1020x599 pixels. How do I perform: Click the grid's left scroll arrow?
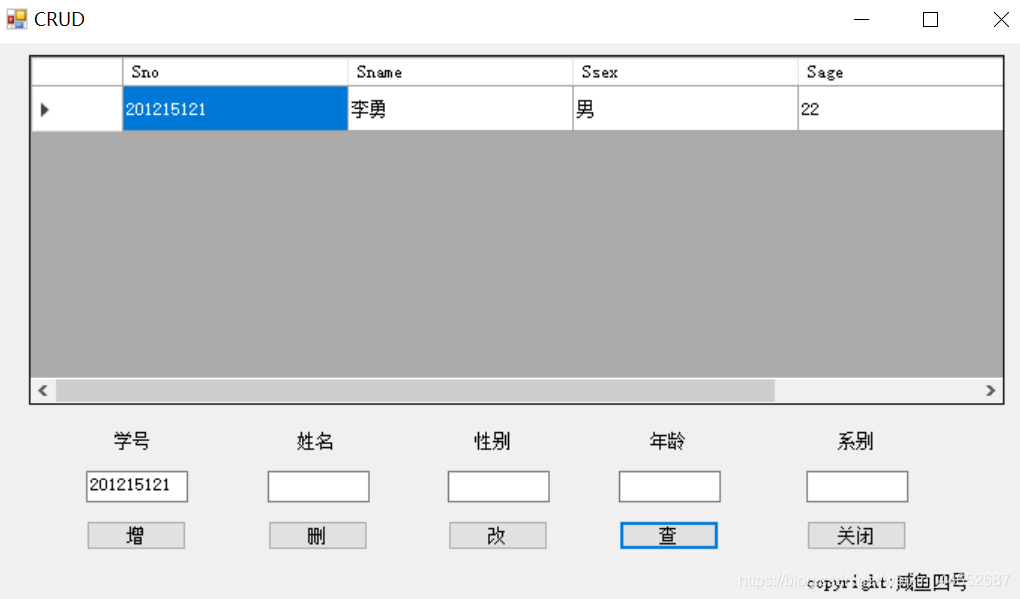click(x=43, y=390)
